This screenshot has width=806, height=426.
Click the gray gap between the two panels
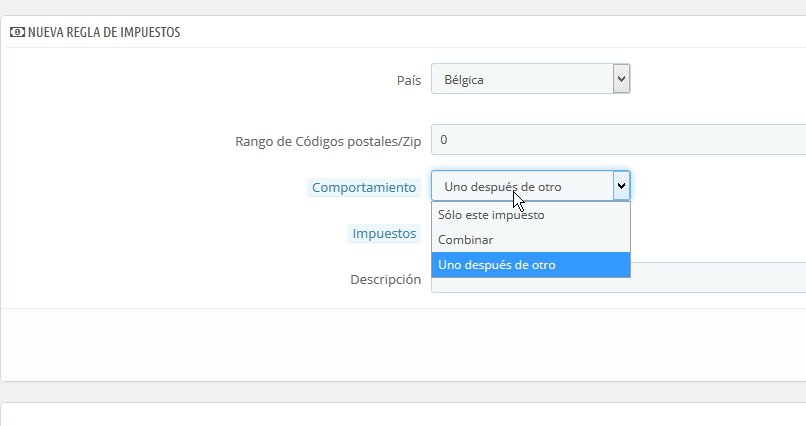click(x=400, y=392)
